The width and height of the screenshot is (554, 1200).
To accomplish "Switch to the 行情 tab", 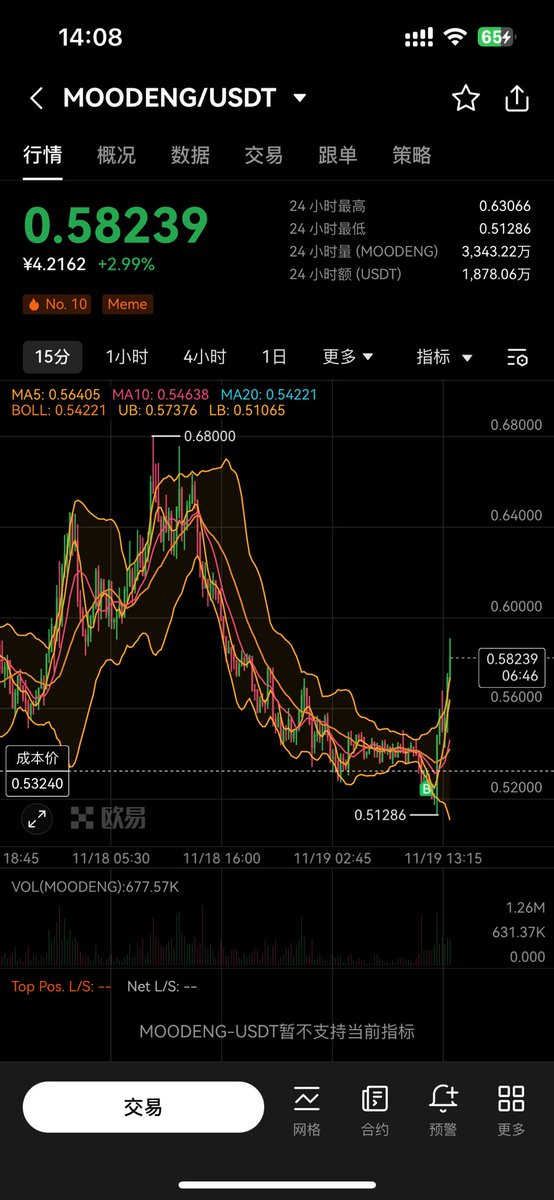I will click(x=43, y=155).
